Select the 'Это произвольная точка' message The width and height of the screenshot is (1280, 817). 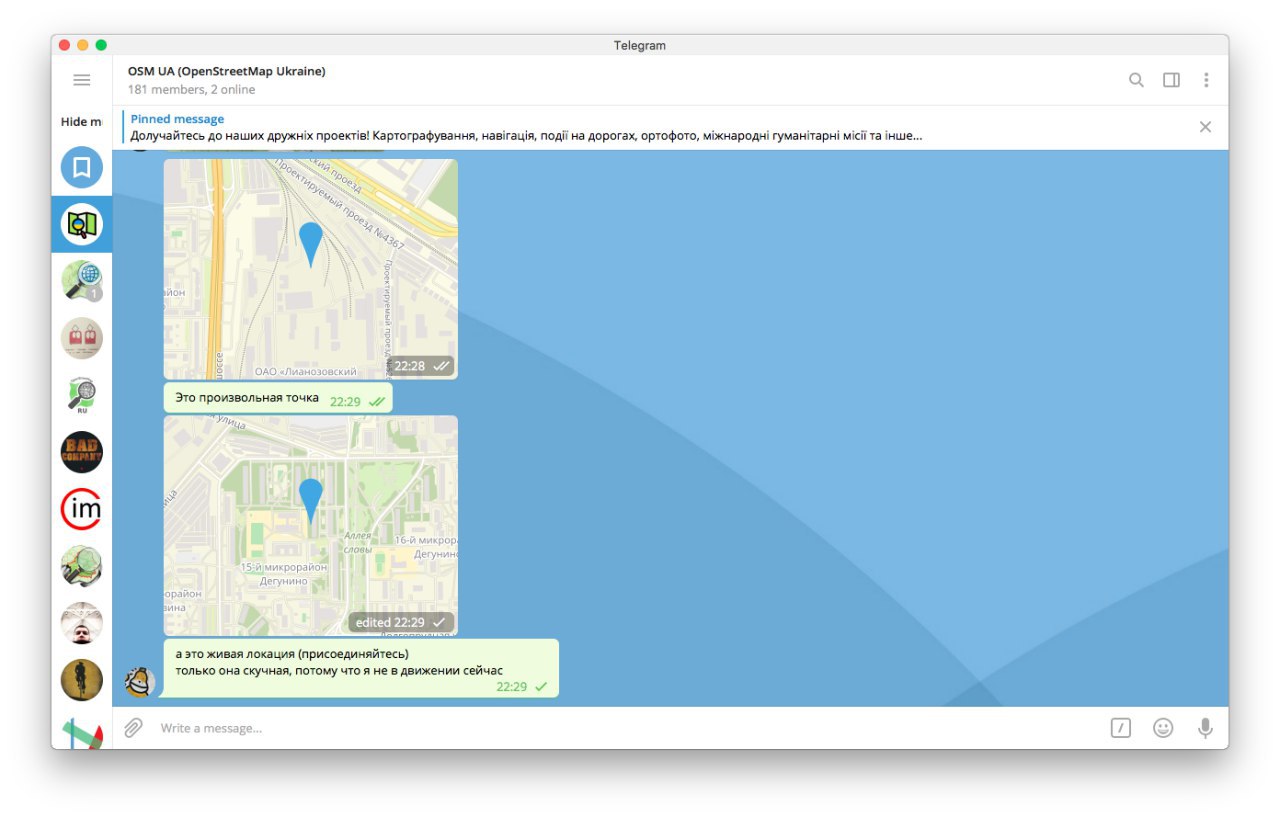[278, 398]
